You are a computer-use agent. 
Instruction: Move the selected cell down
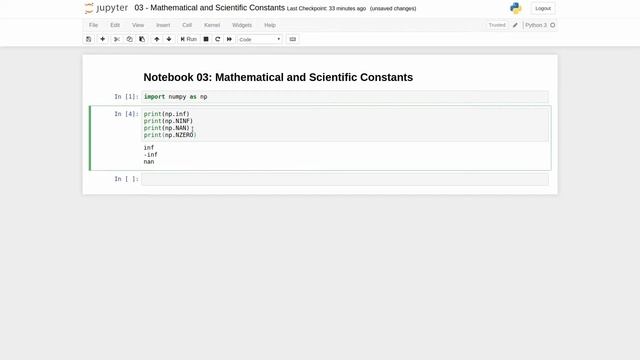(169, 39)
